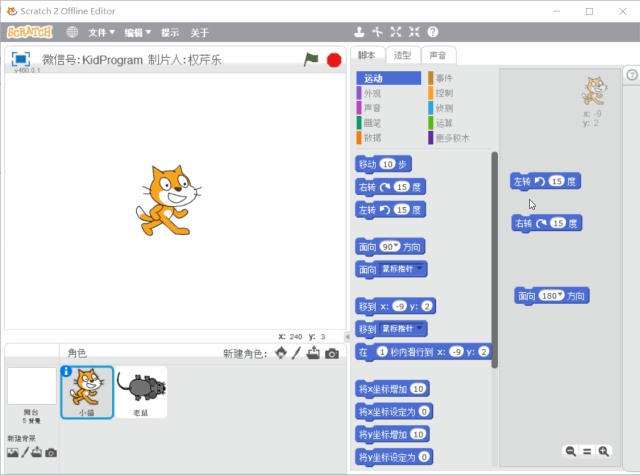Screen dimensions: 640x475
Task: Select the 声音 block category in palette
Action: [389, 108]
